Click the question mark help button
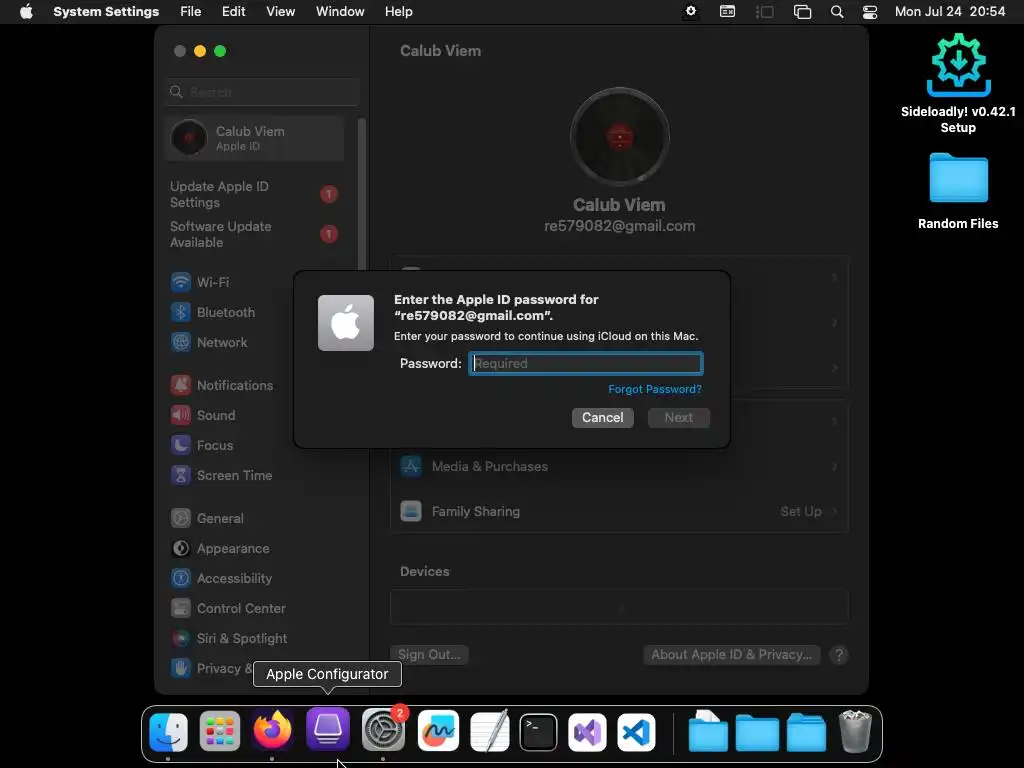Screen dimensions: 1024x768 (839, 654)
